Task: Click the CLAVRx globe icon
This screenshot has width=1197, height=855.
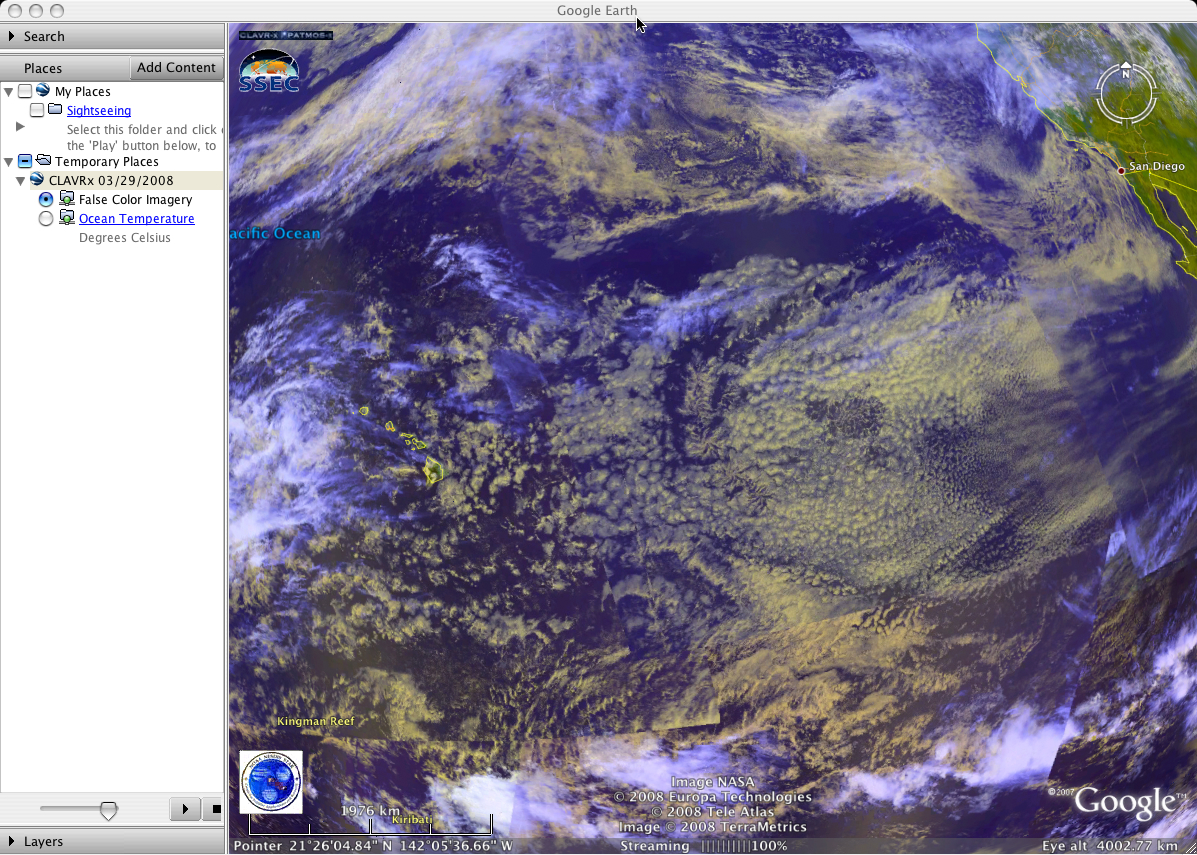Action: 37,180
